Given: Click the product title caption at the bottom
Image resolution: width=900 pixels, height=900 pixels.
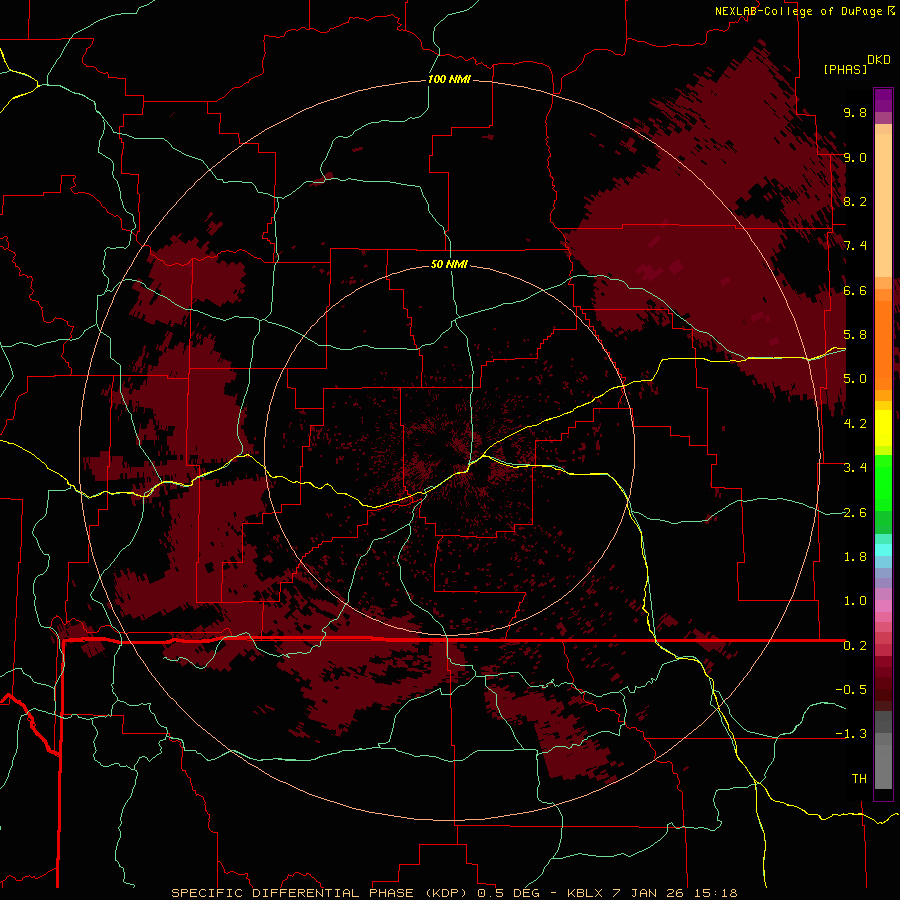Looking at the screenshot, I should click(x=454, y=893).
